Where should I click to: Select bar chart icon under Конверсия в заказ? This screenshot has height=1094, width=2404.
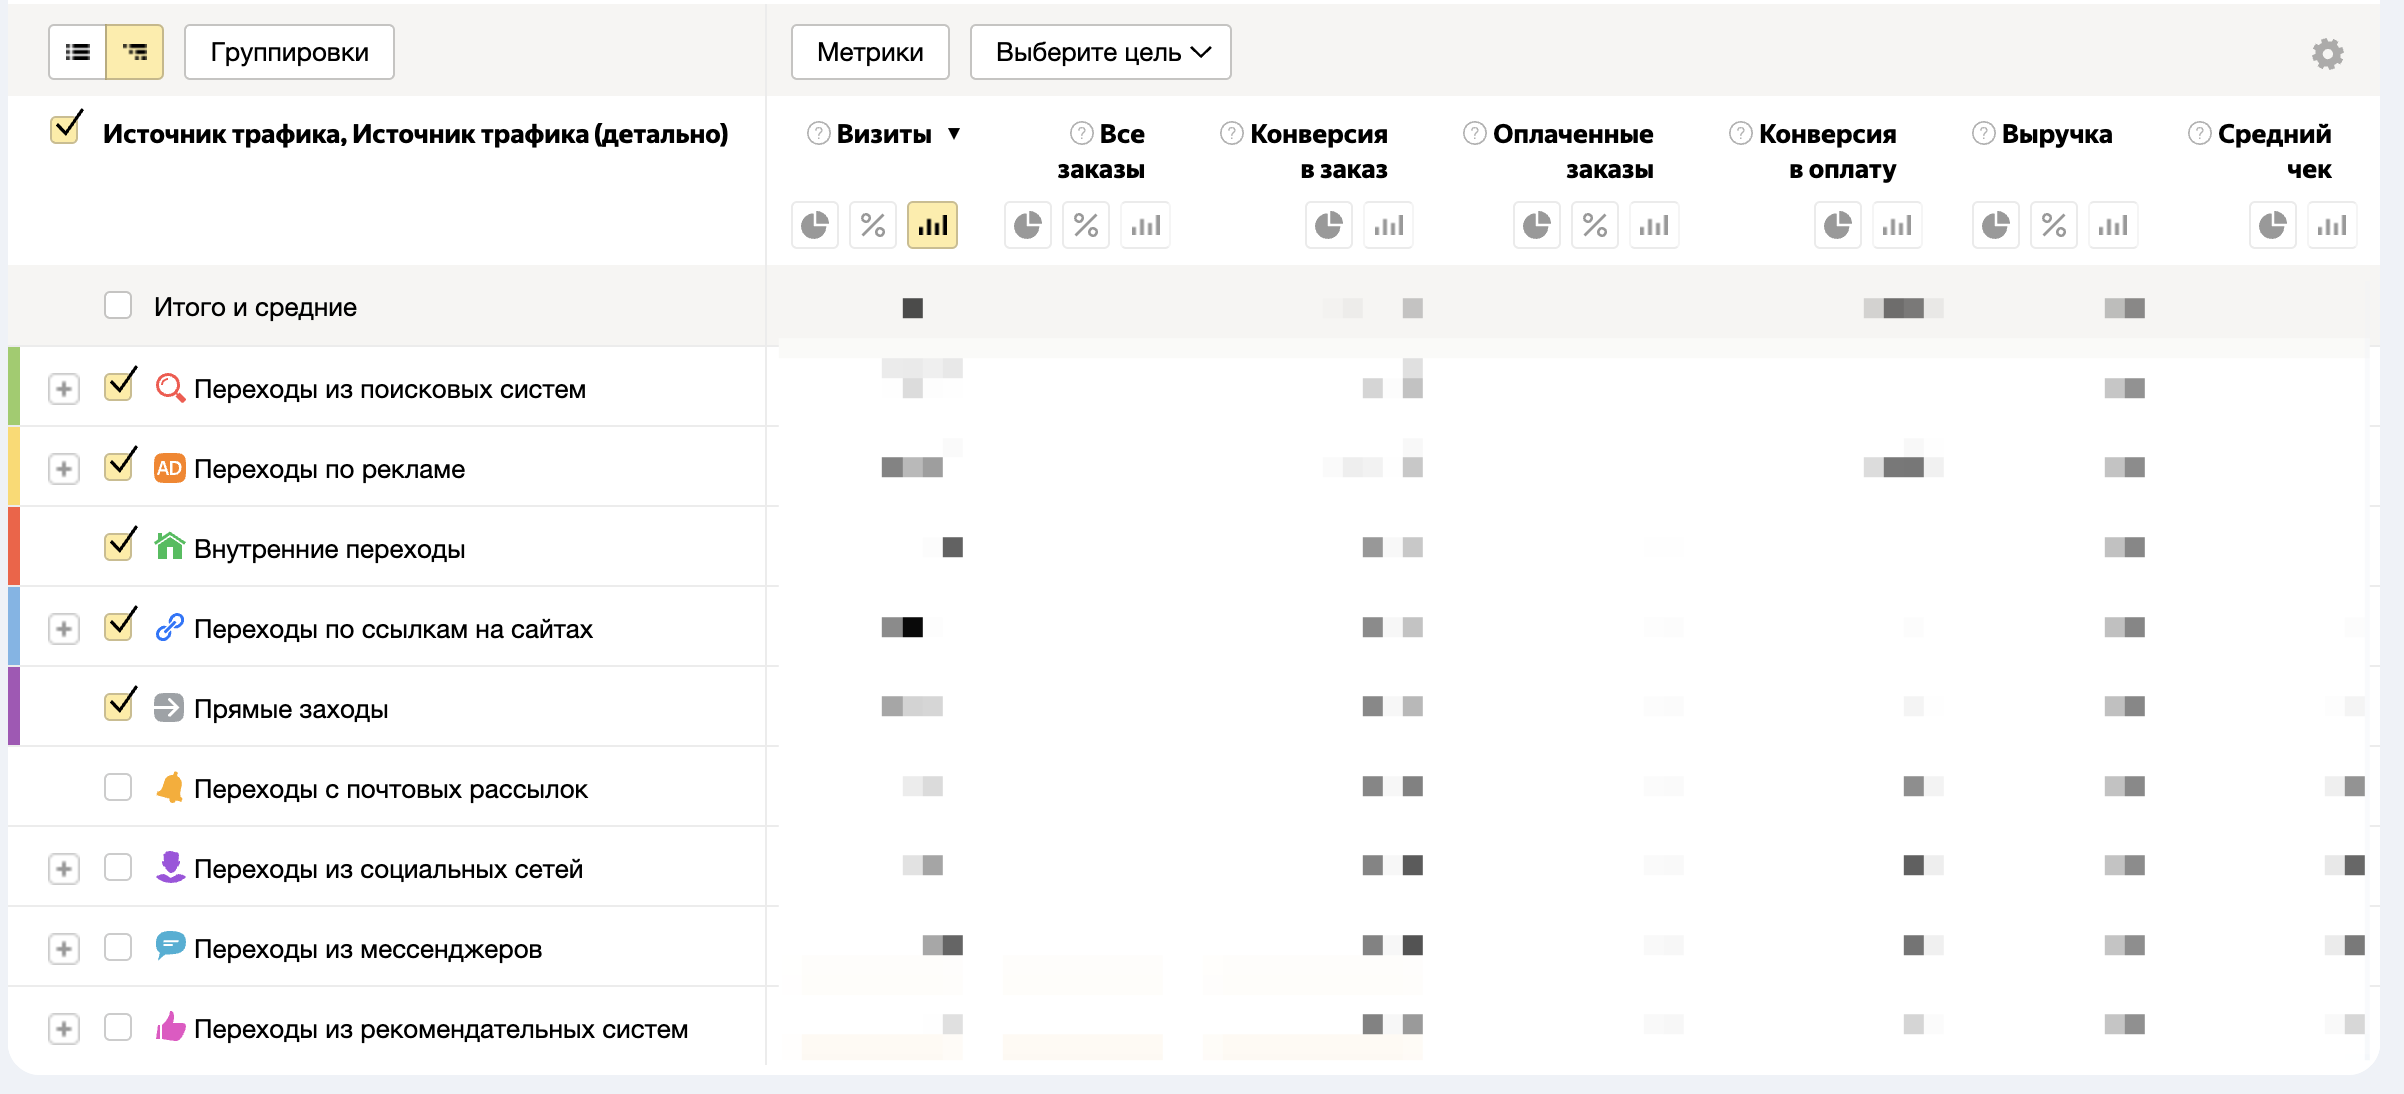click(1388, 225)
